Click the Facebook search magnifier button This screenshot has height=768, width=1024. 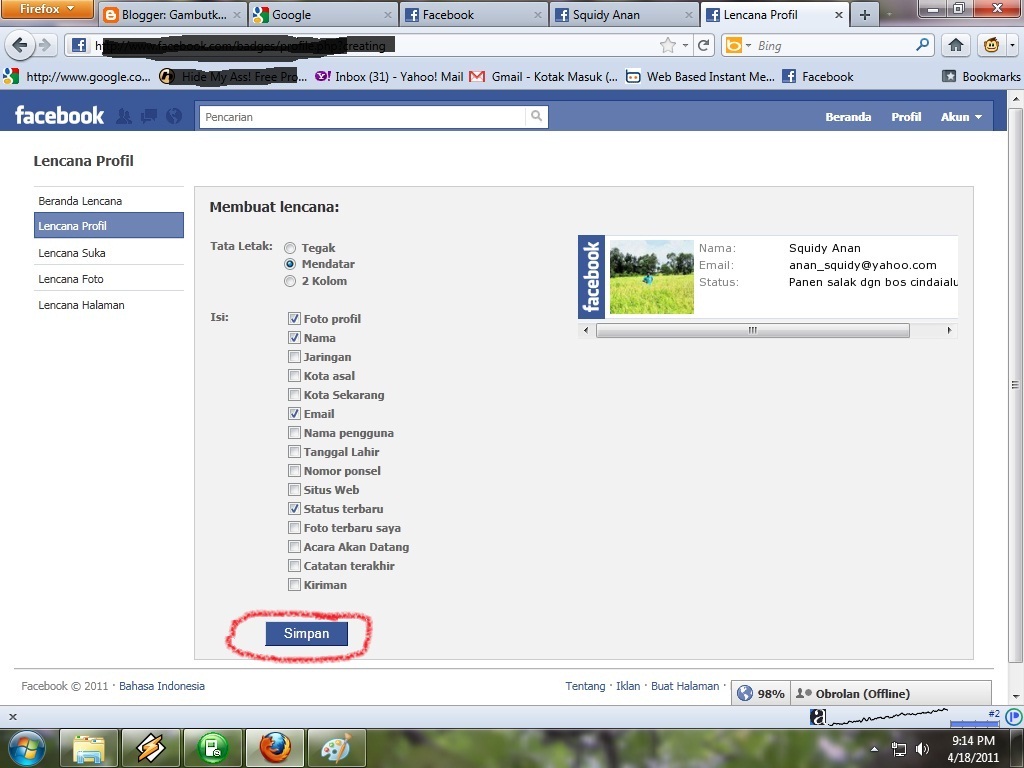(536, 116)
